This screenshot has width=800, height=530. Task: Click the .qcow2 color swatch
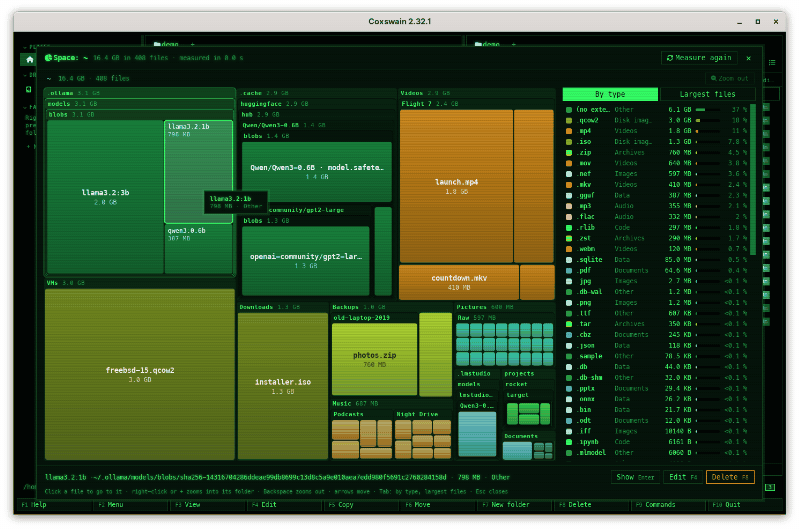pyautogui.click(x=569, y=120)
